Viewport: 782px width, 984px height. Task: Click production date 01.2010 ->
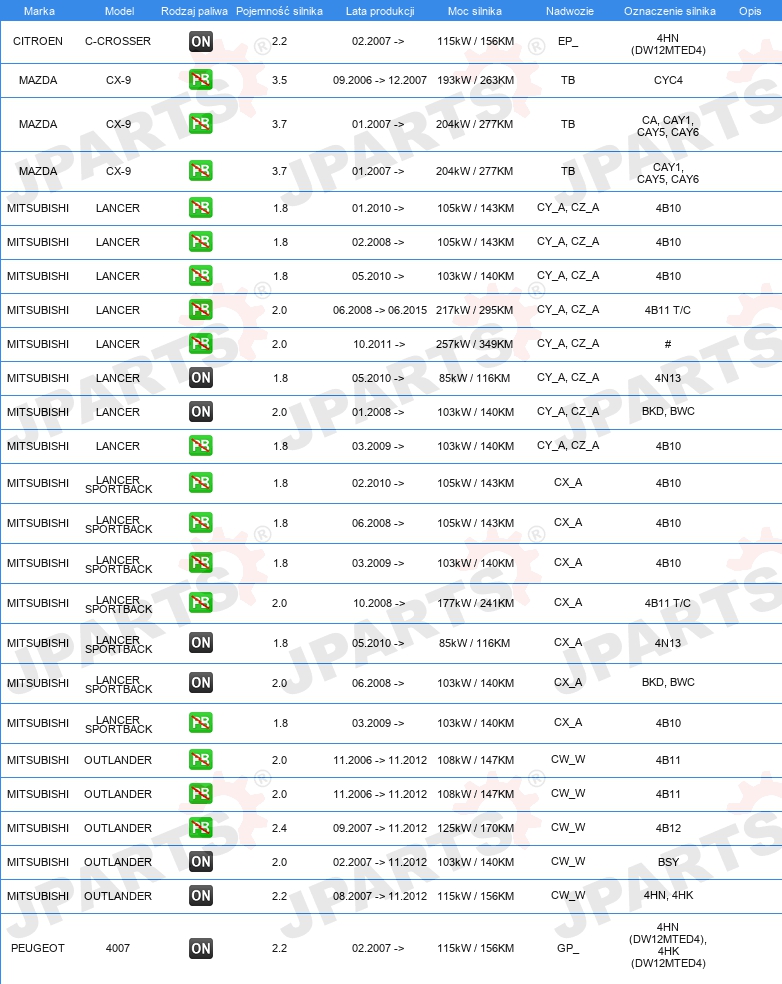[x=378, y=208]
